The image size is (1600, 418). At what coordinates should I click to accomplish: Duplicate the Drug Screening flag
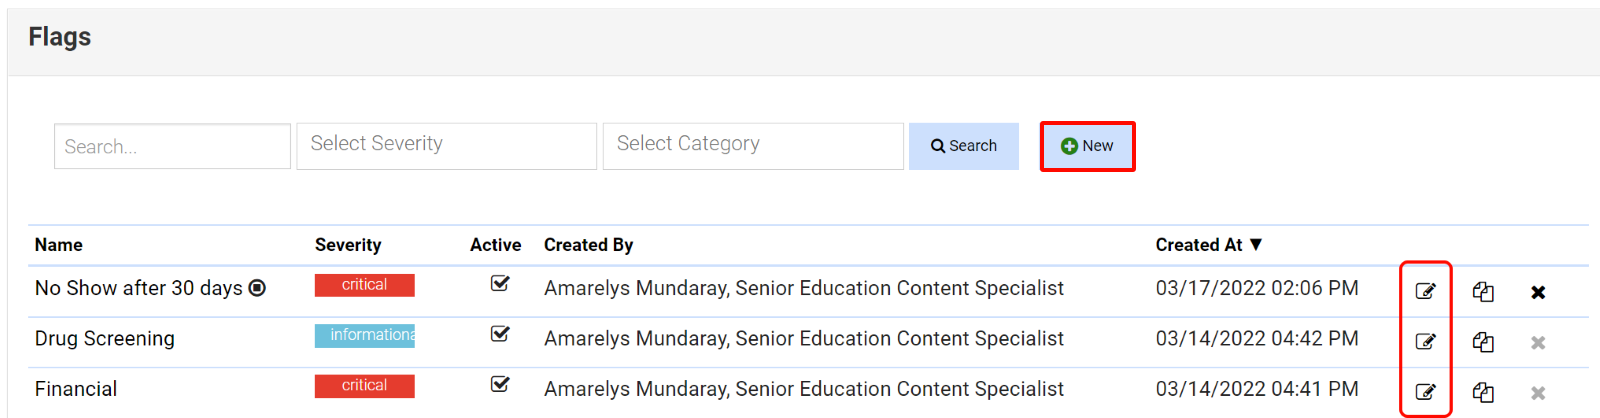pos(1483,342)
